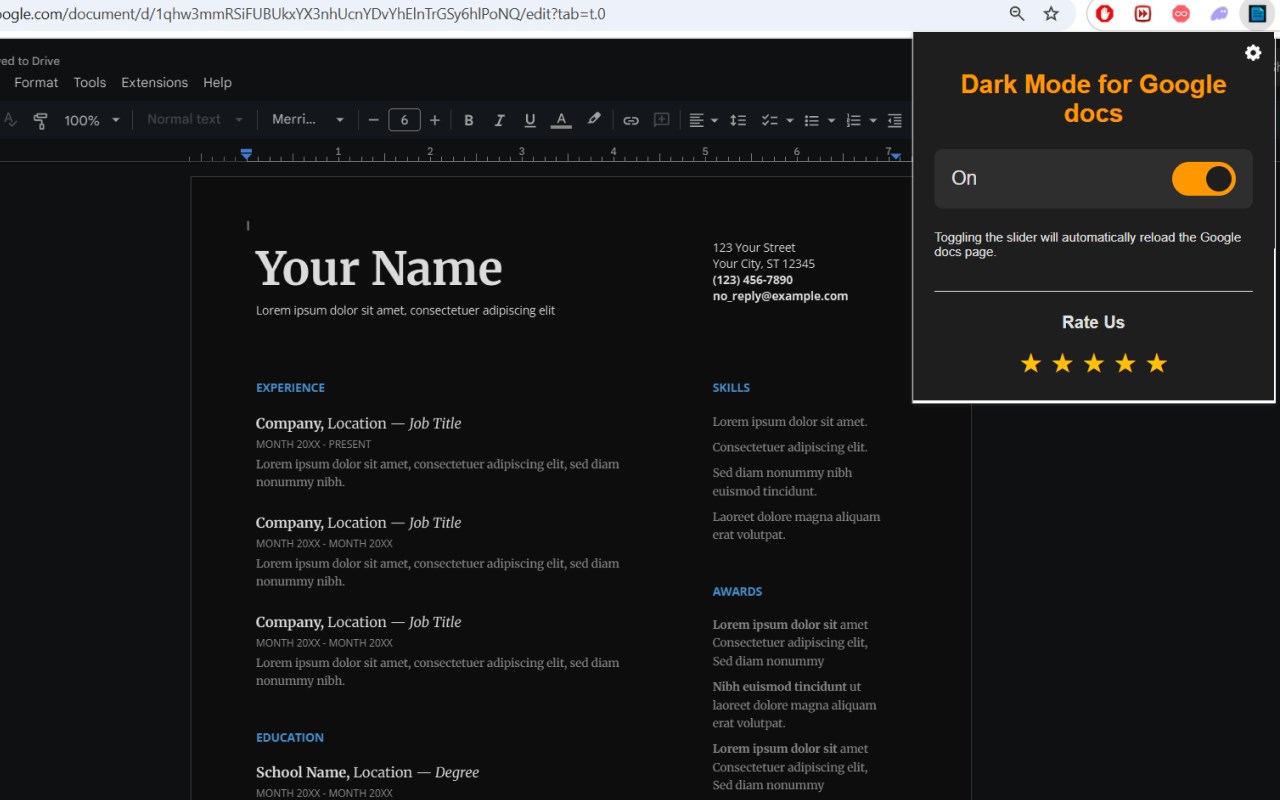1280x800 pixels.
Task: Open the 100% zoom dropdown
Action: pyautogui.click(x=91, y=120)
